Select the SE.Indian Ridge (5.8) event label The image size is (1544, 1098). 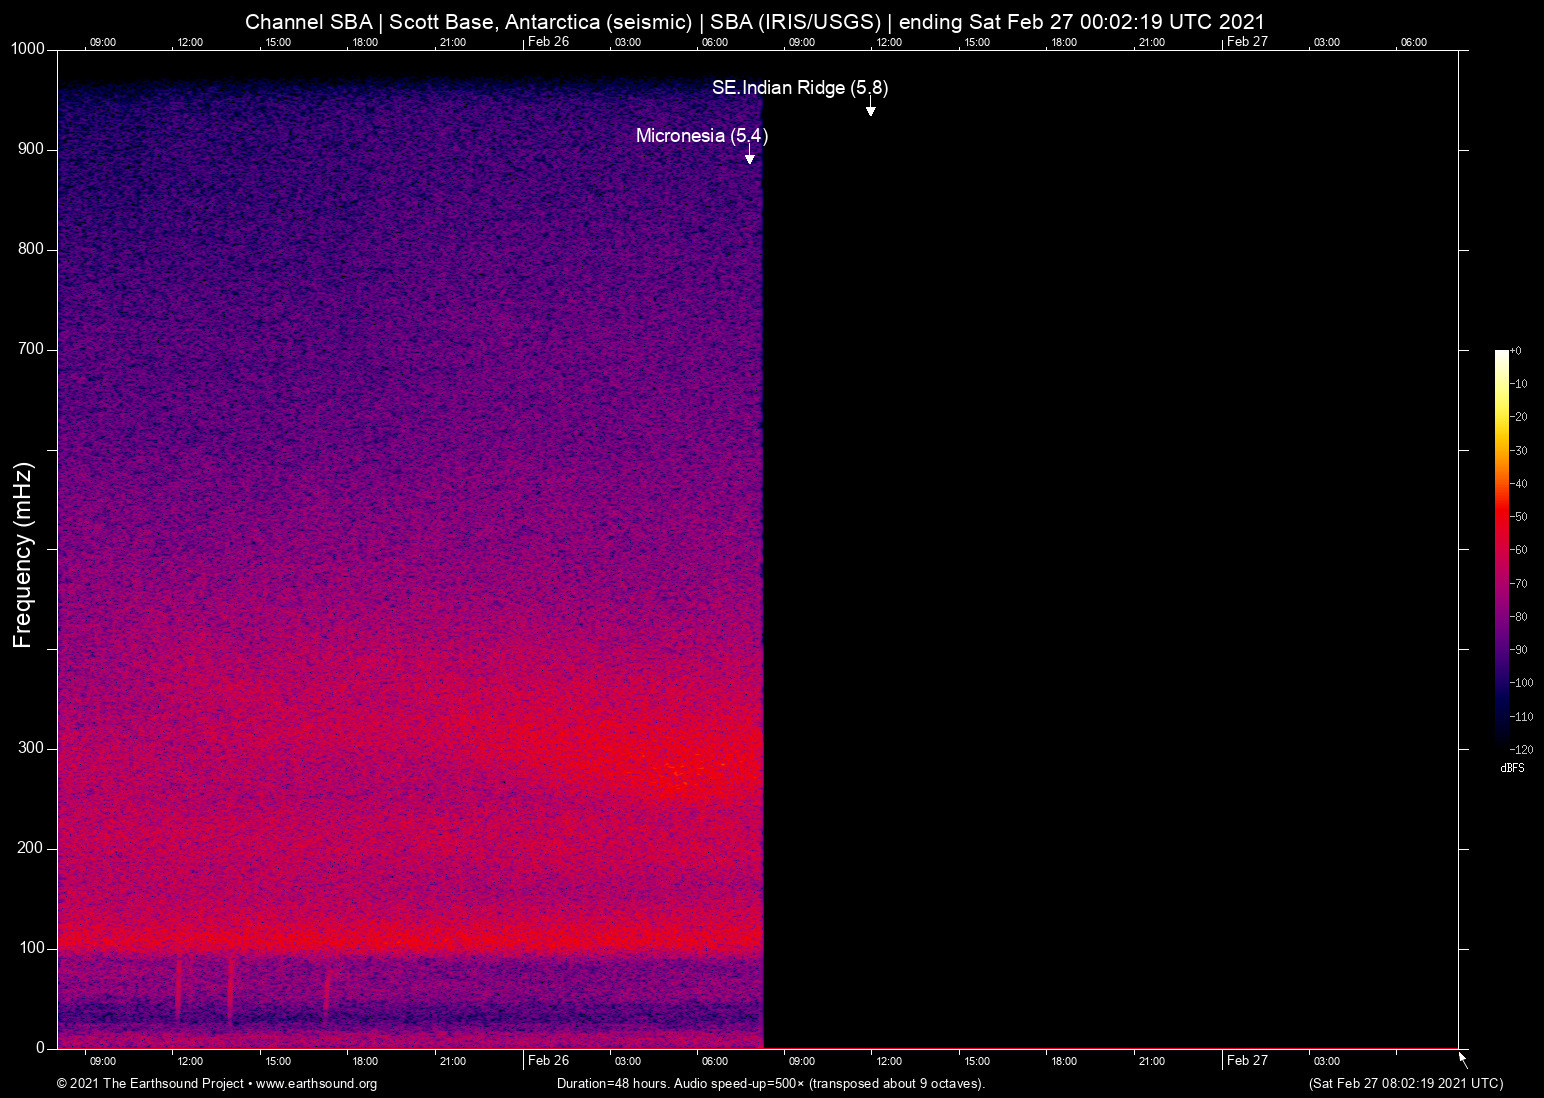[799, 88]
